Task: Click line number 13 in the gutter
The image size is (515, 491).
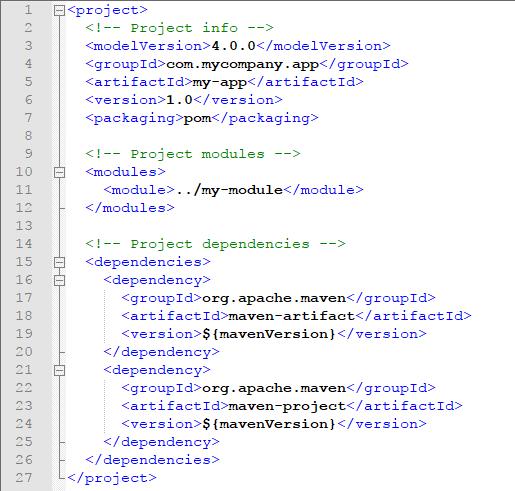Action: [x=24, y=226]
